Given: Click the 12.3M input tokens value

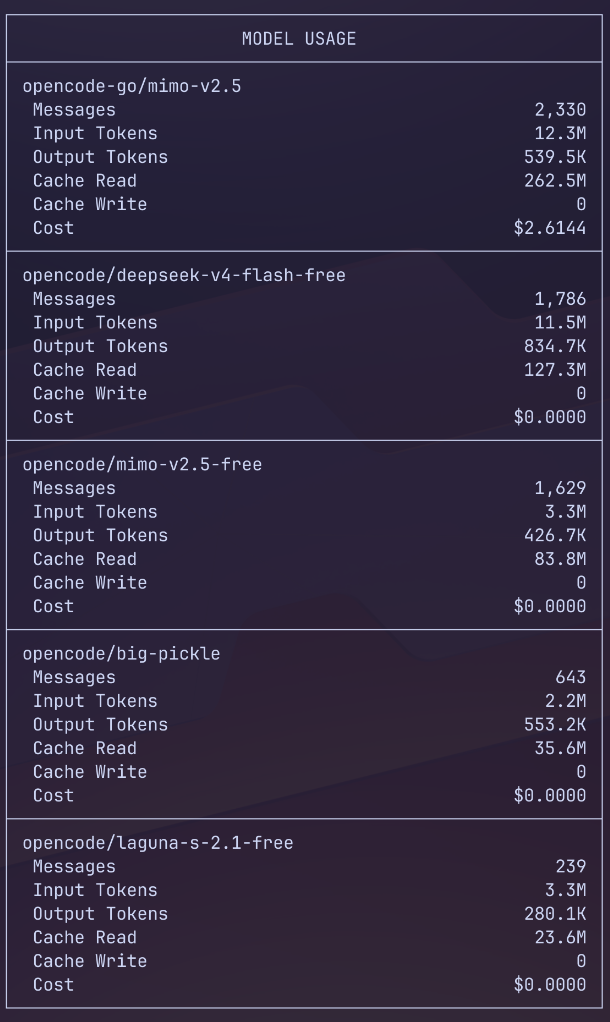Looking at the screenshot, I should [x=560, y=134].
